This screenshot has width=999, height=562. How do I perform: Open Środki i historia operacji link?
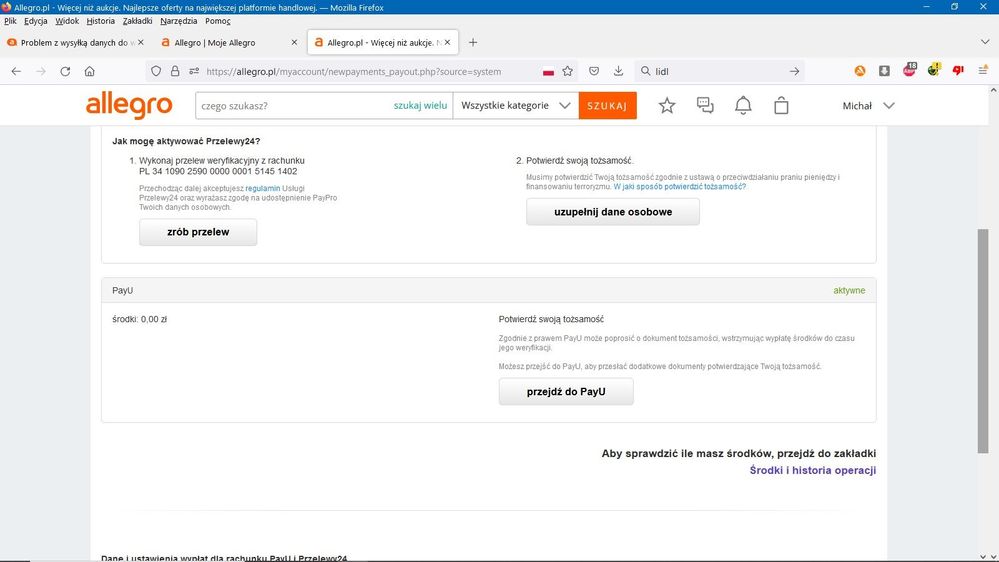812,470
